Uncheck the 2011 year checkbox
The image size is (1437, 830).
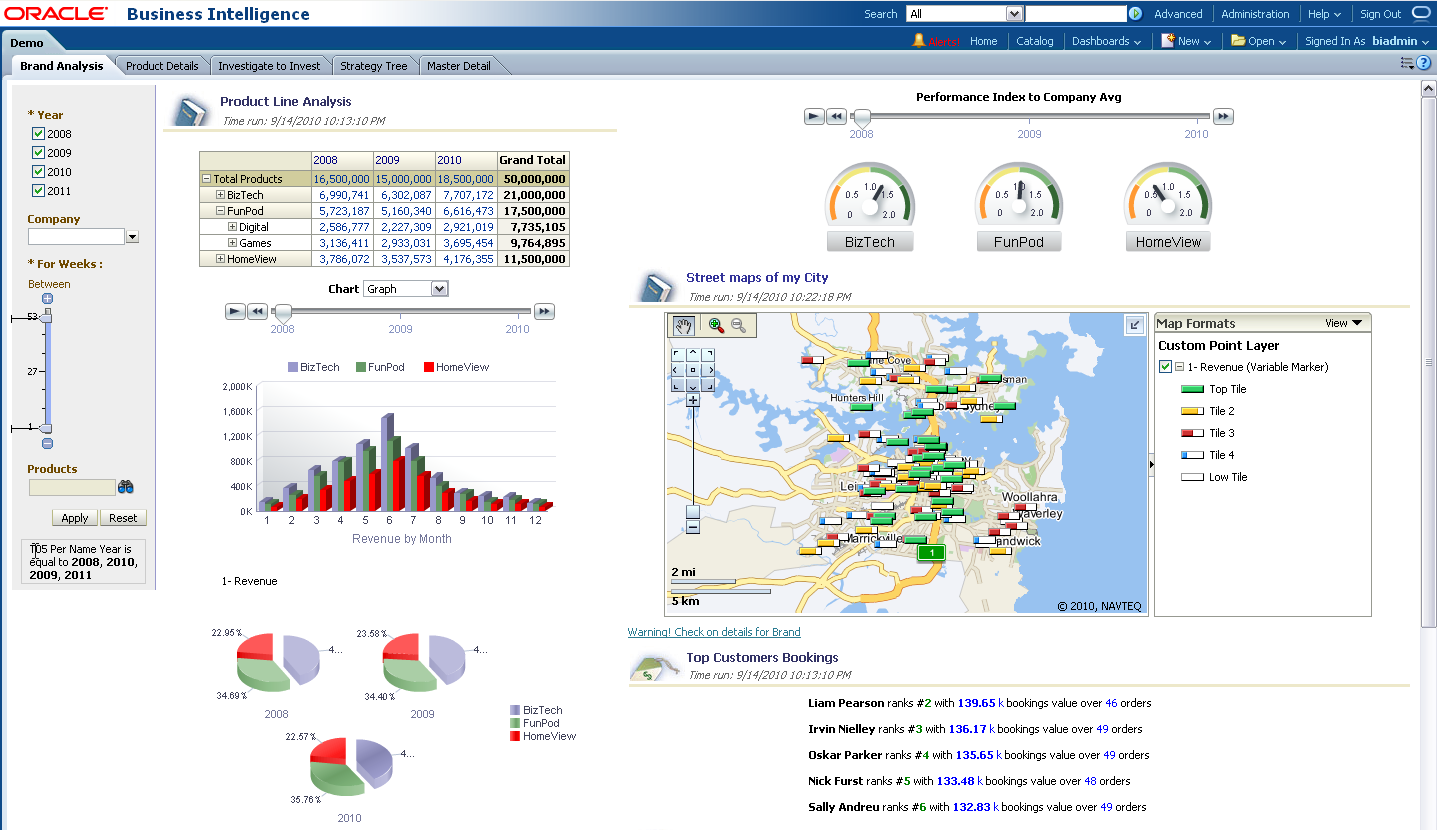pyautogui.click(x=38, y=191)
